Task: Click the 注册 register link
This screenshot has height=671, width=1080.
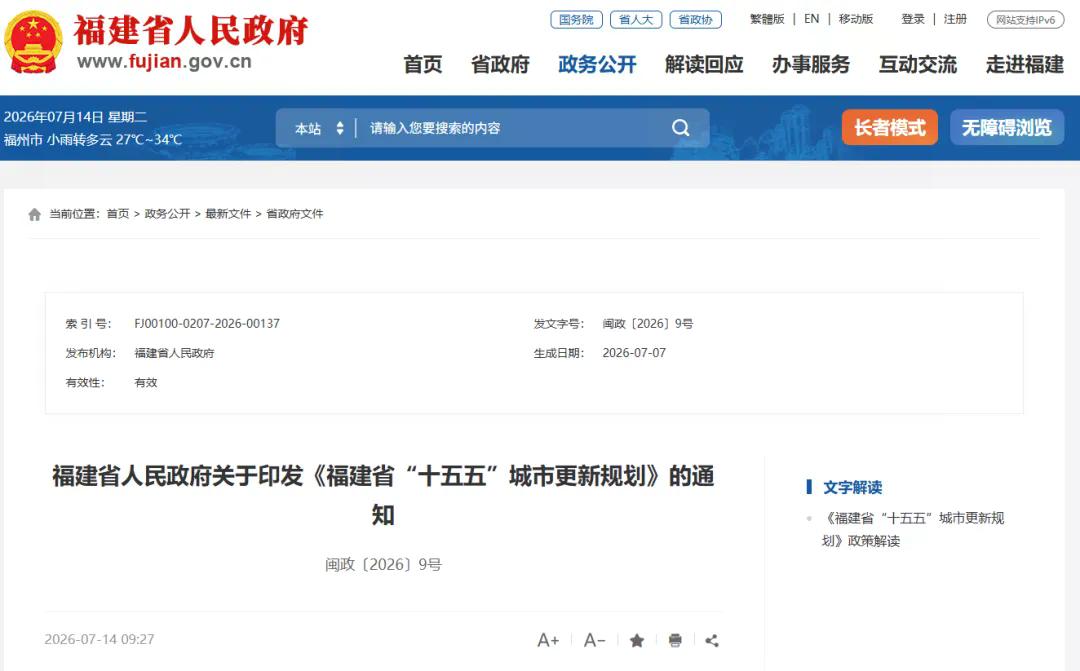Action: (955, 19)
